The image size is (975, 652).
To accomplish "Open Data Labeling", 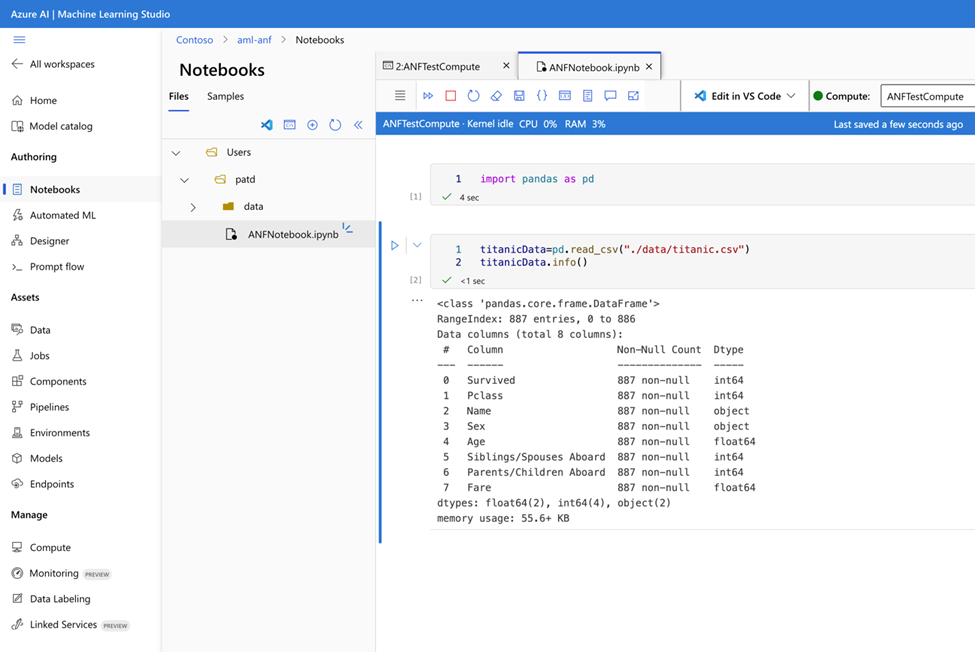I will (x=51, y=599).
